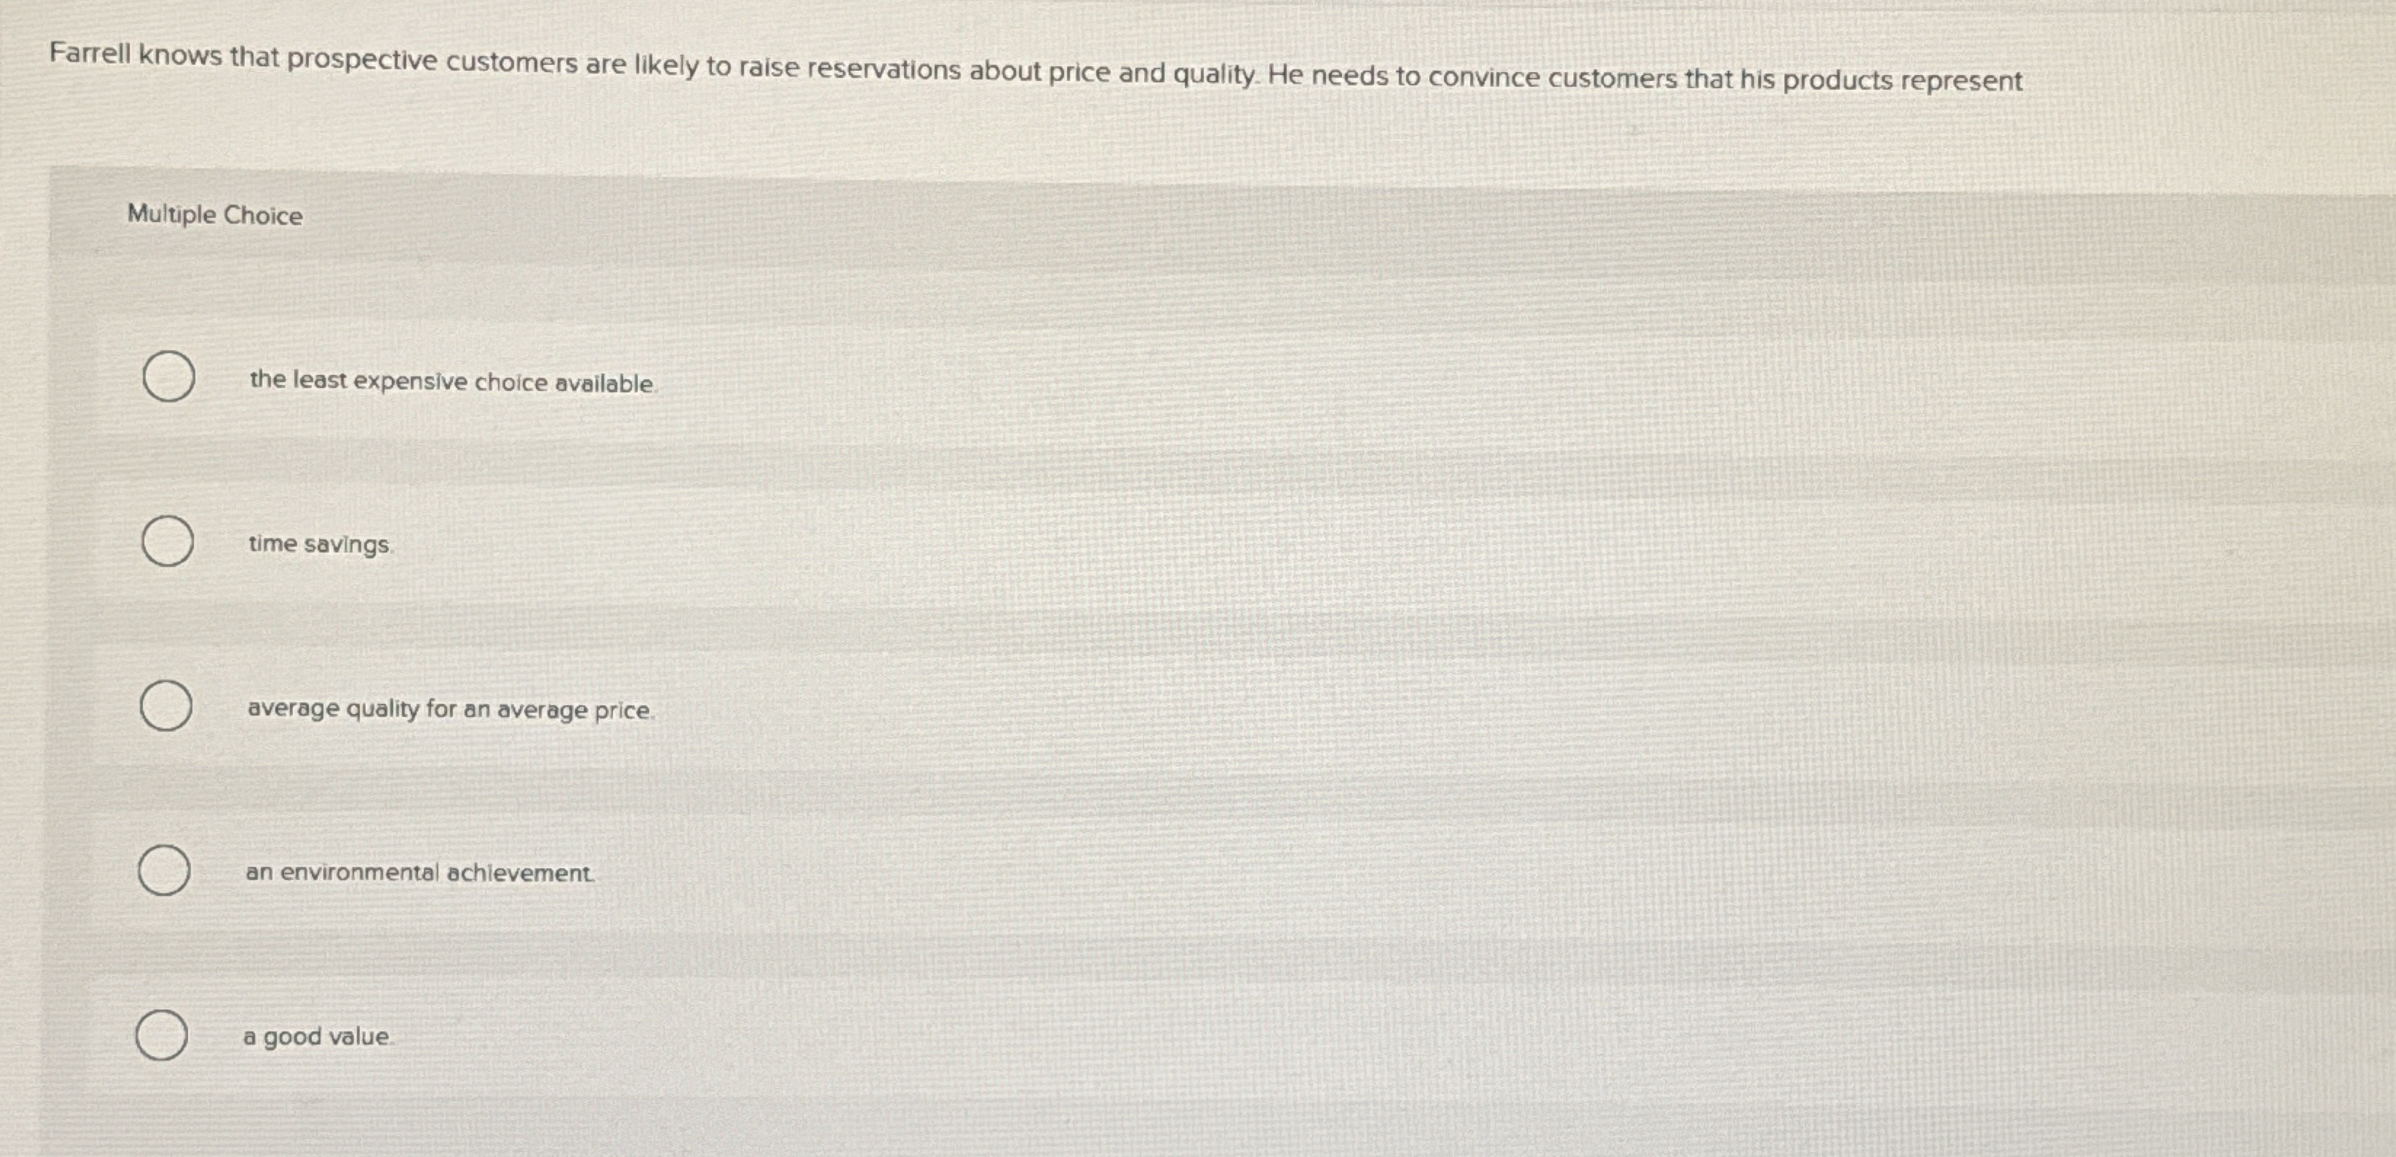2396x1157 pixels.
Task: Select the radio button for 'average quality for an average price'
Action: (x=164, y=707)
